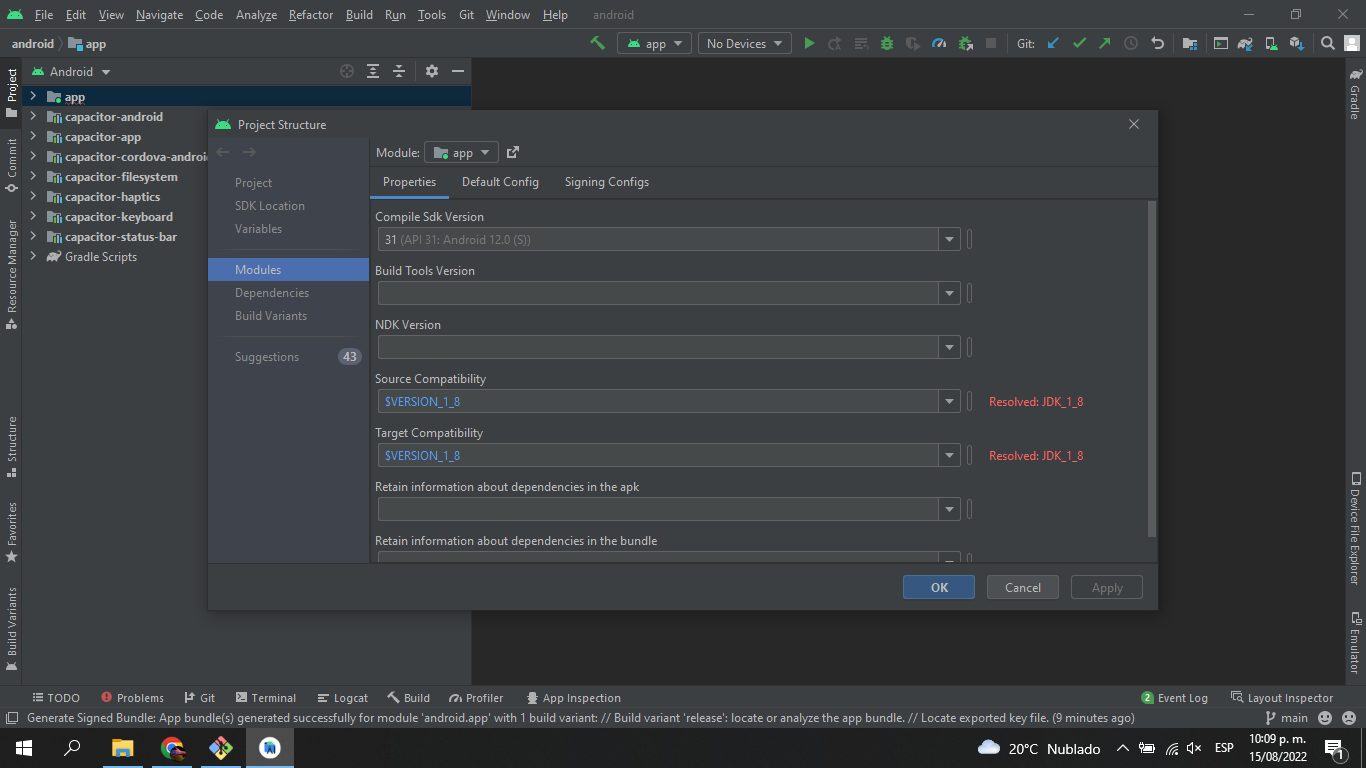The width and height of the screenshot is (1366, 768).
Task: Click the Run Anything terminal toolbar icon
Action: (x=1220, y=43)
